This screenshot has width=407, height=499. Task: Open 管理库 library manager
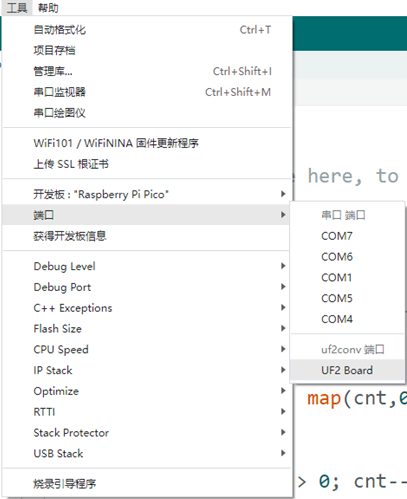coord(146,71)
